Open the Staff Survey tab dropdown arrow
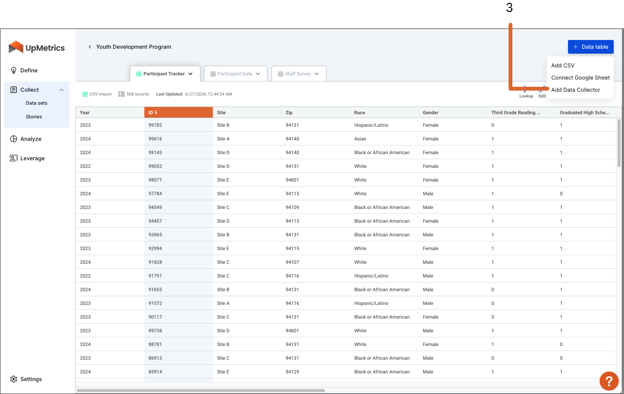 tap(317, 74)
